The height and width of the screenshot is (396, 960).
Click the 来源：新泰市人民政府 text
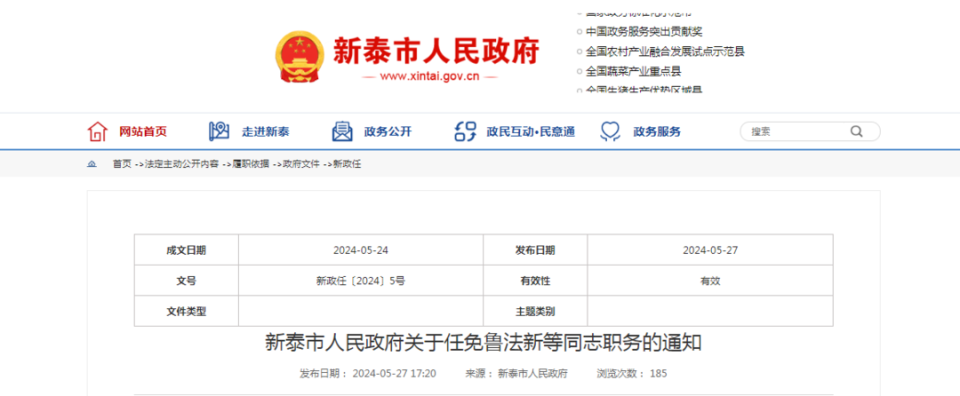click(x=516, y=373)
